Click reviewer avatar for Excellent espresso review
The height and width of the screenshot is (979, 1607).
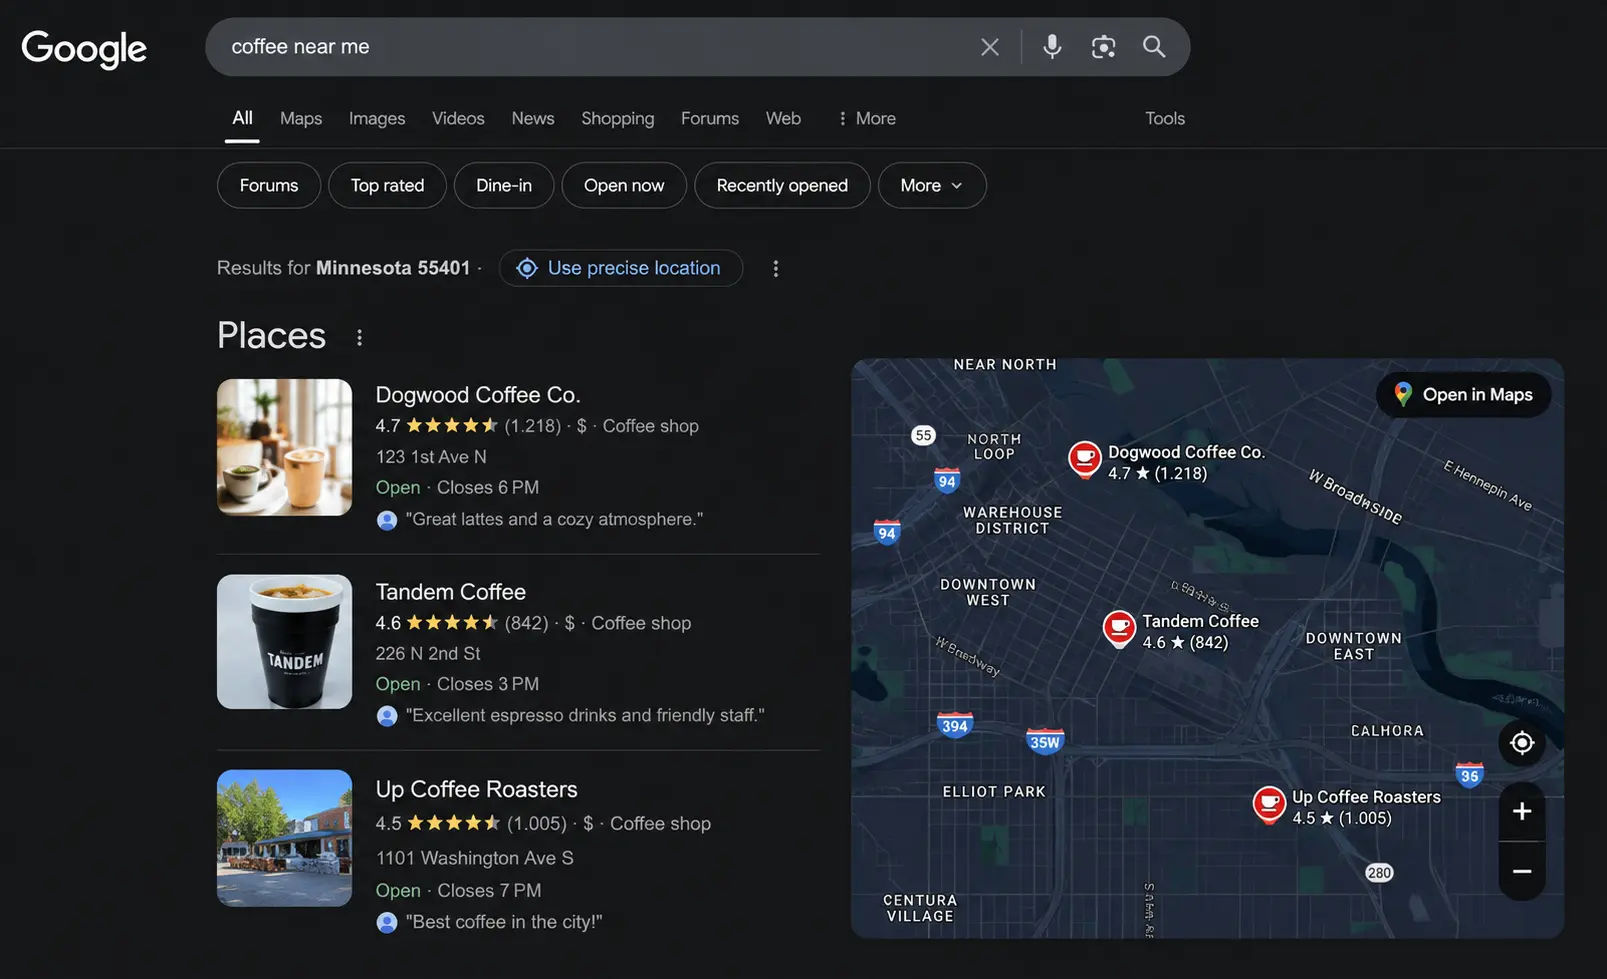[x=387, y=716]
